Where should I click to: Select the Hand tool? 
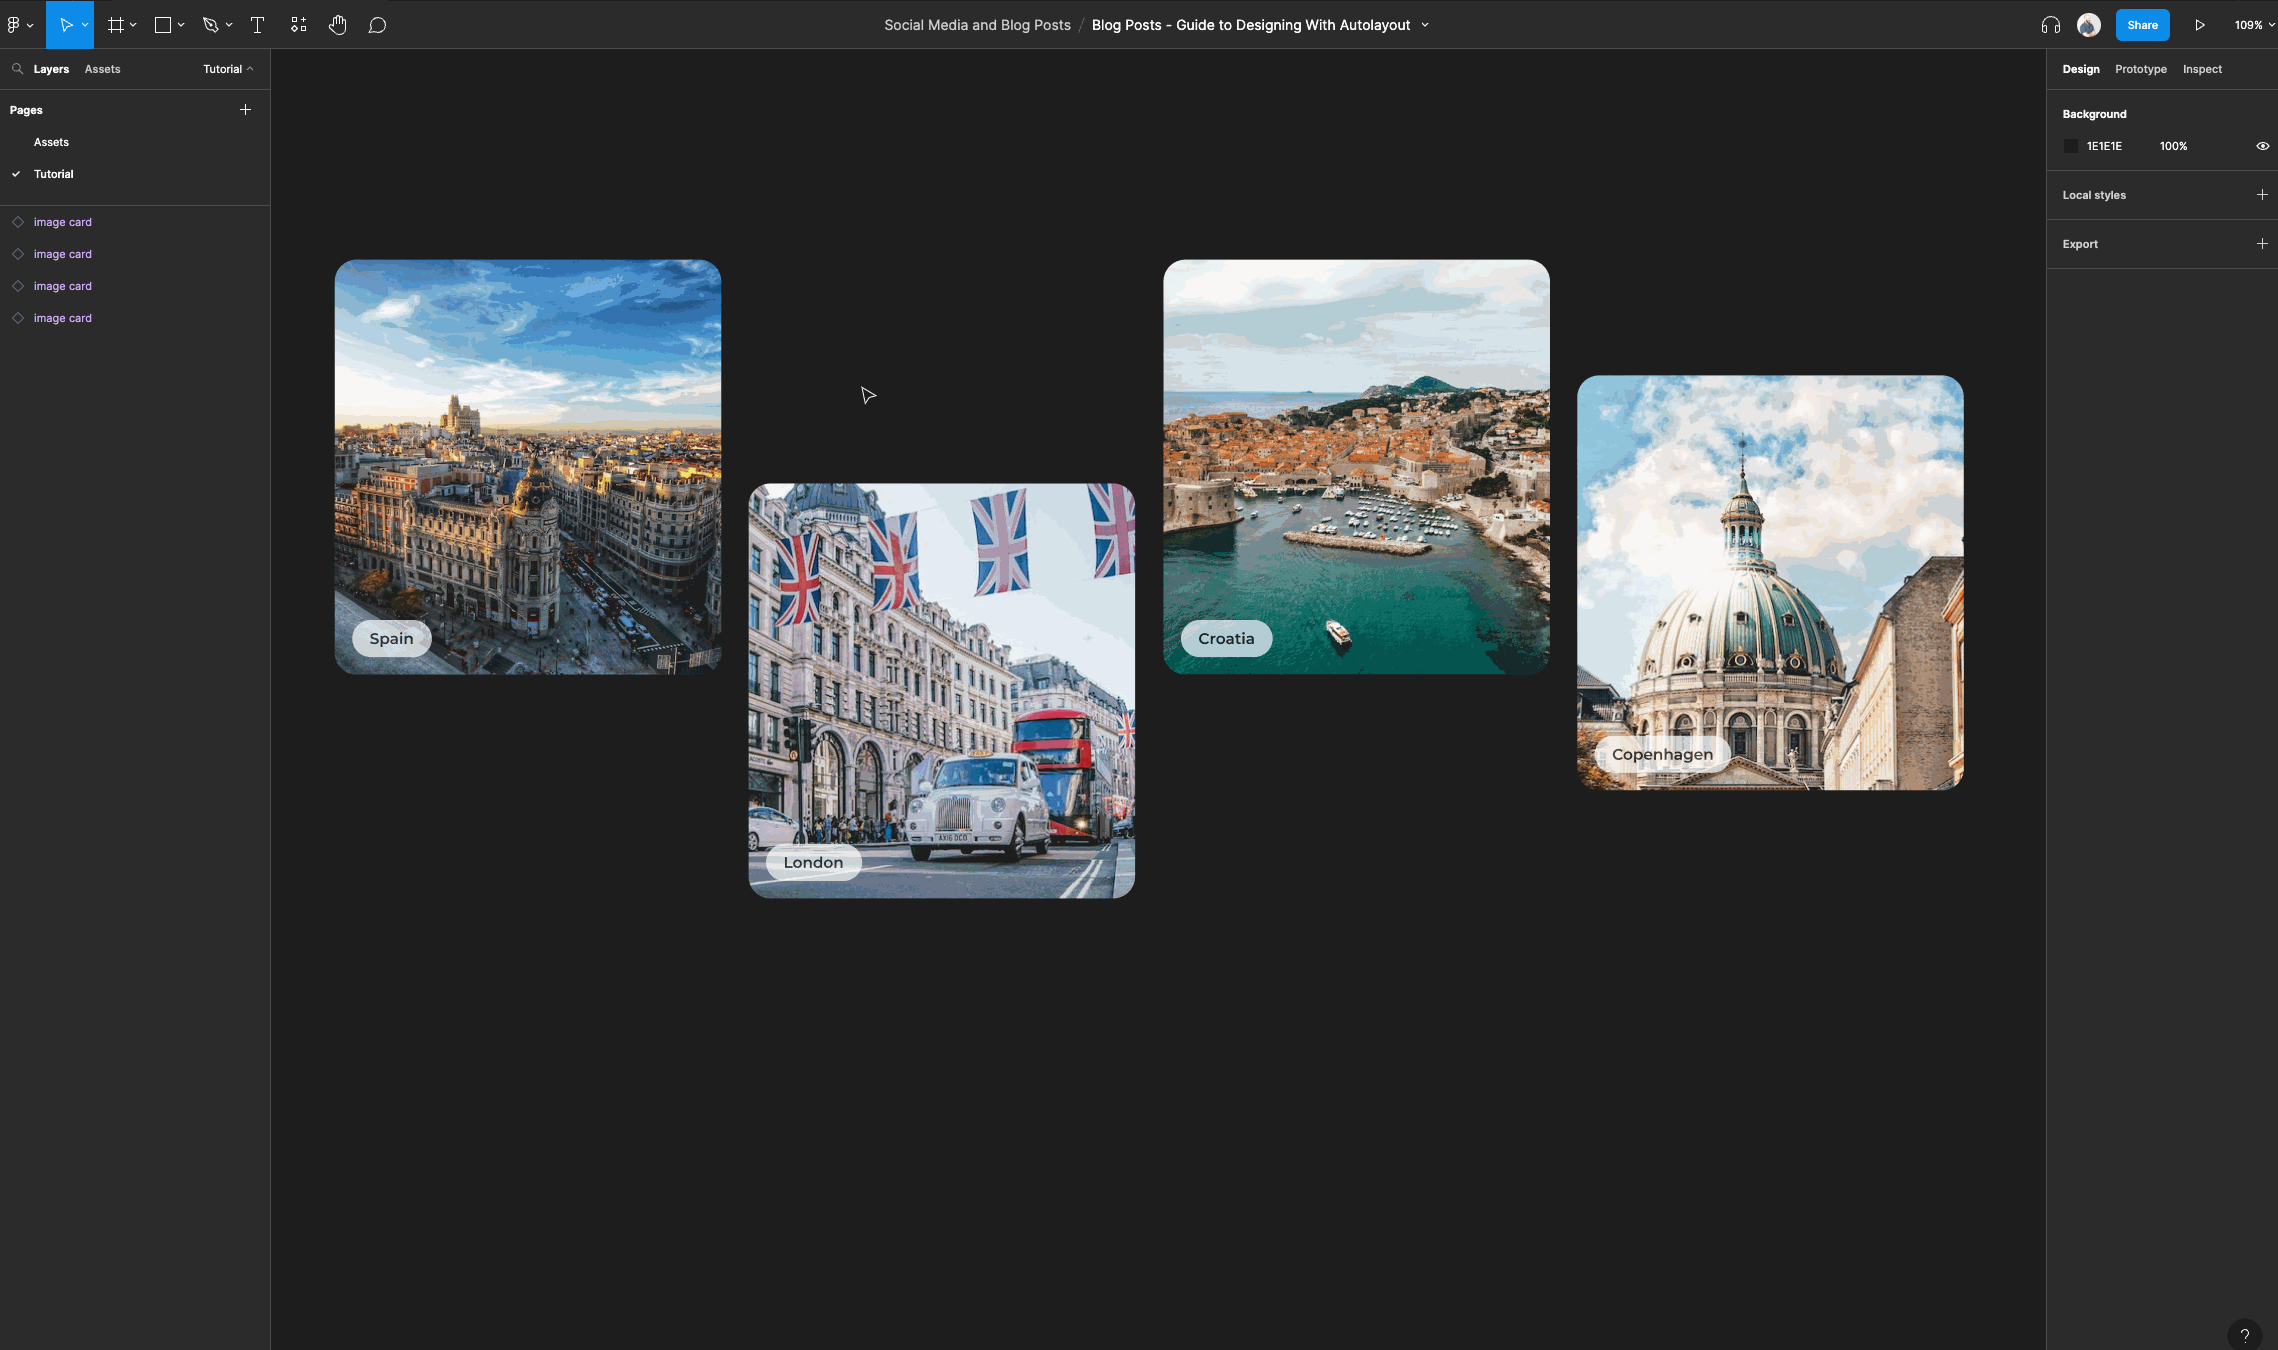[338, 25]
